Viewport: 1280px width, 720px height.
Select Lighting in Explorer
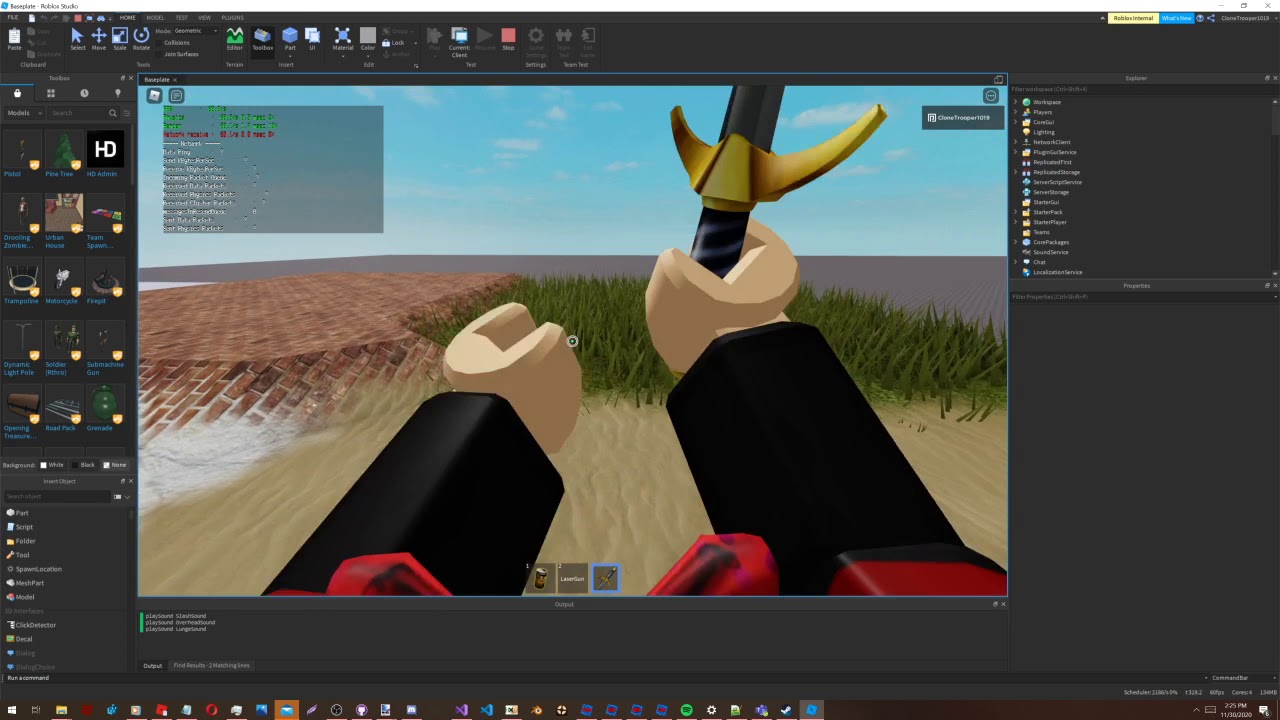[x=1044, y=132]
